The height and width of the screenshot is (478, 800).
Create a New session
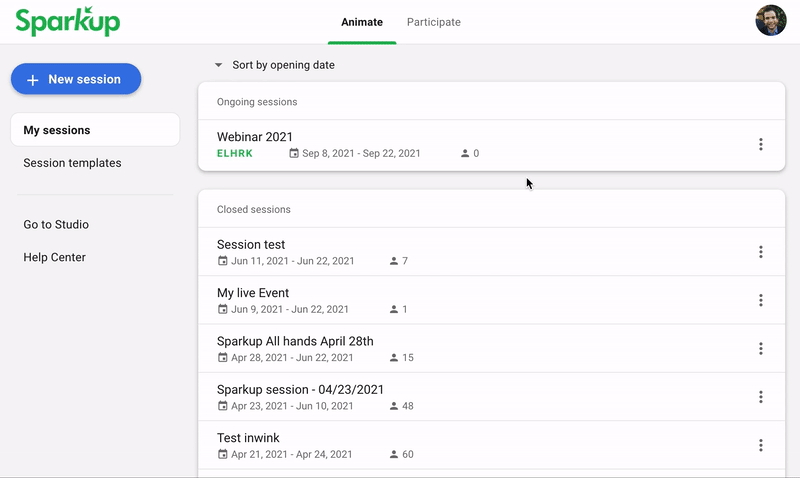[76, 79]
